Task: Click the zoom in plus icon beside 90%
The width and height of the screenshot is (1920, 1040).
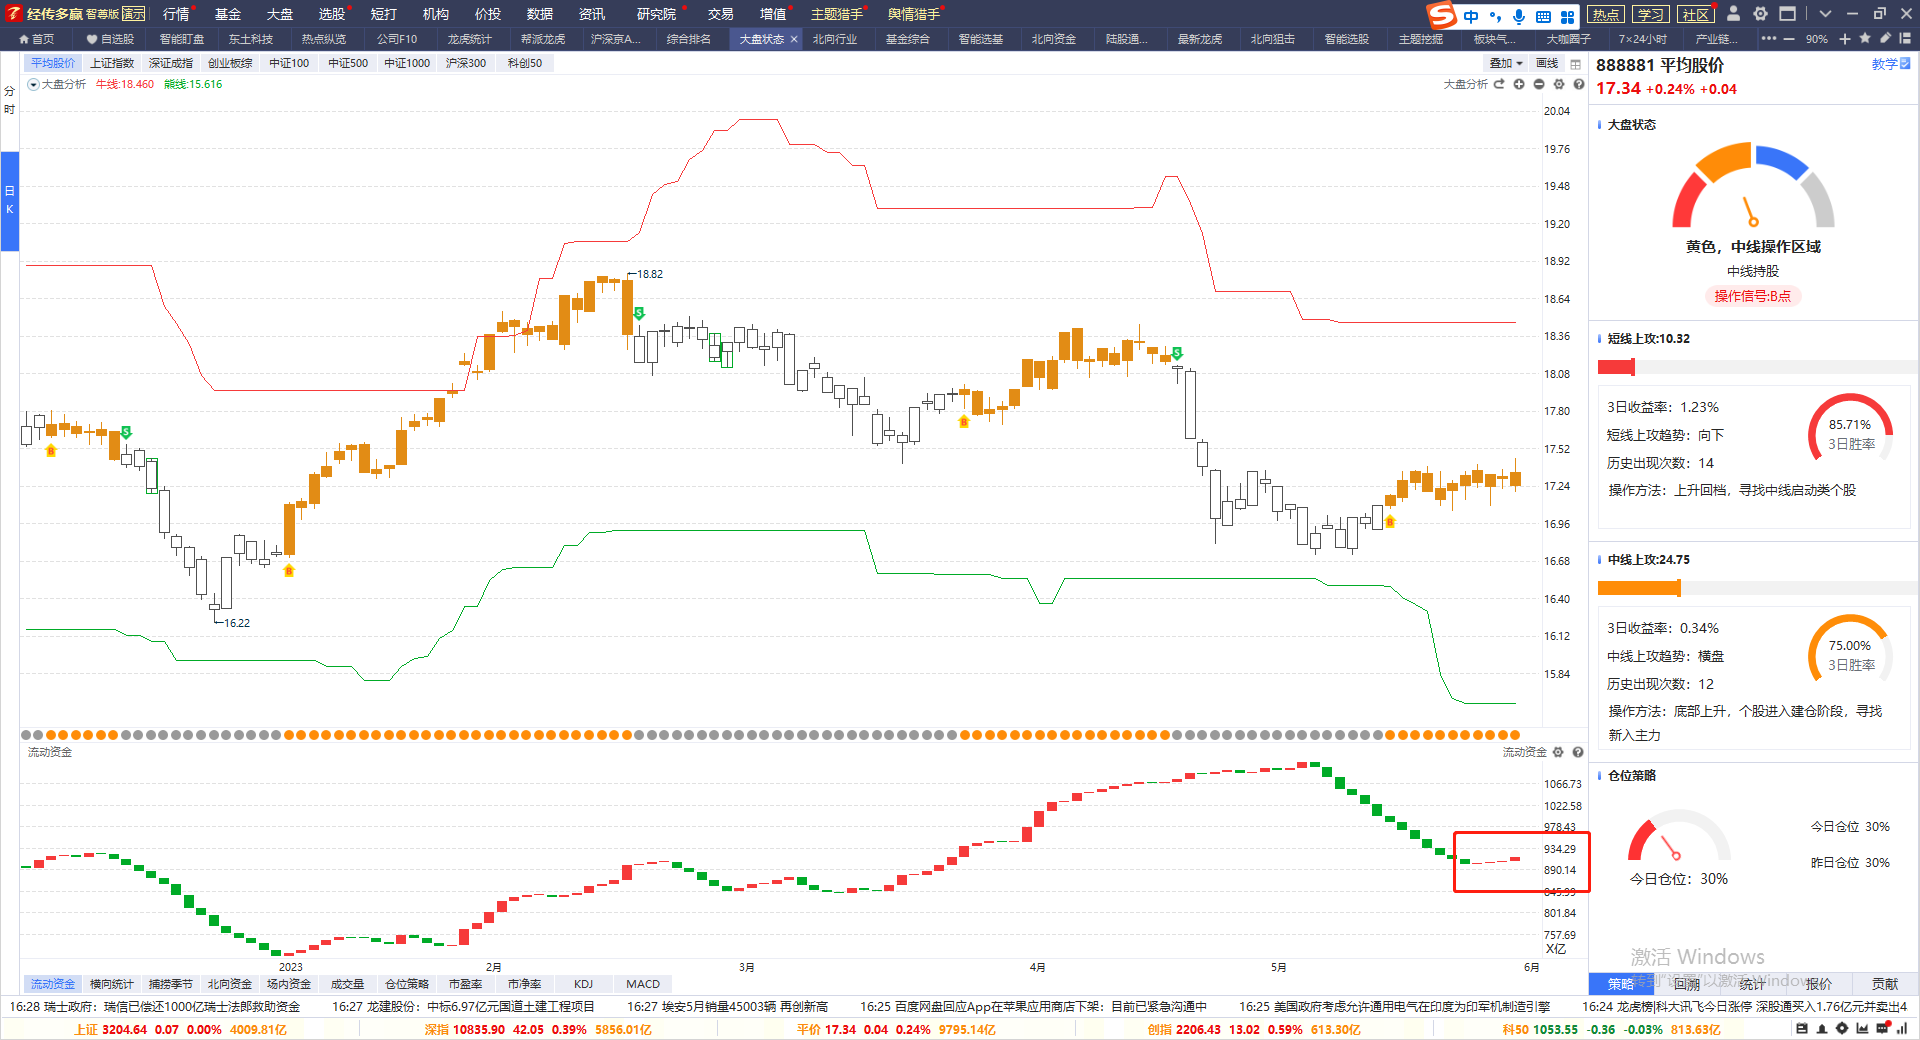Action: 1845,39
